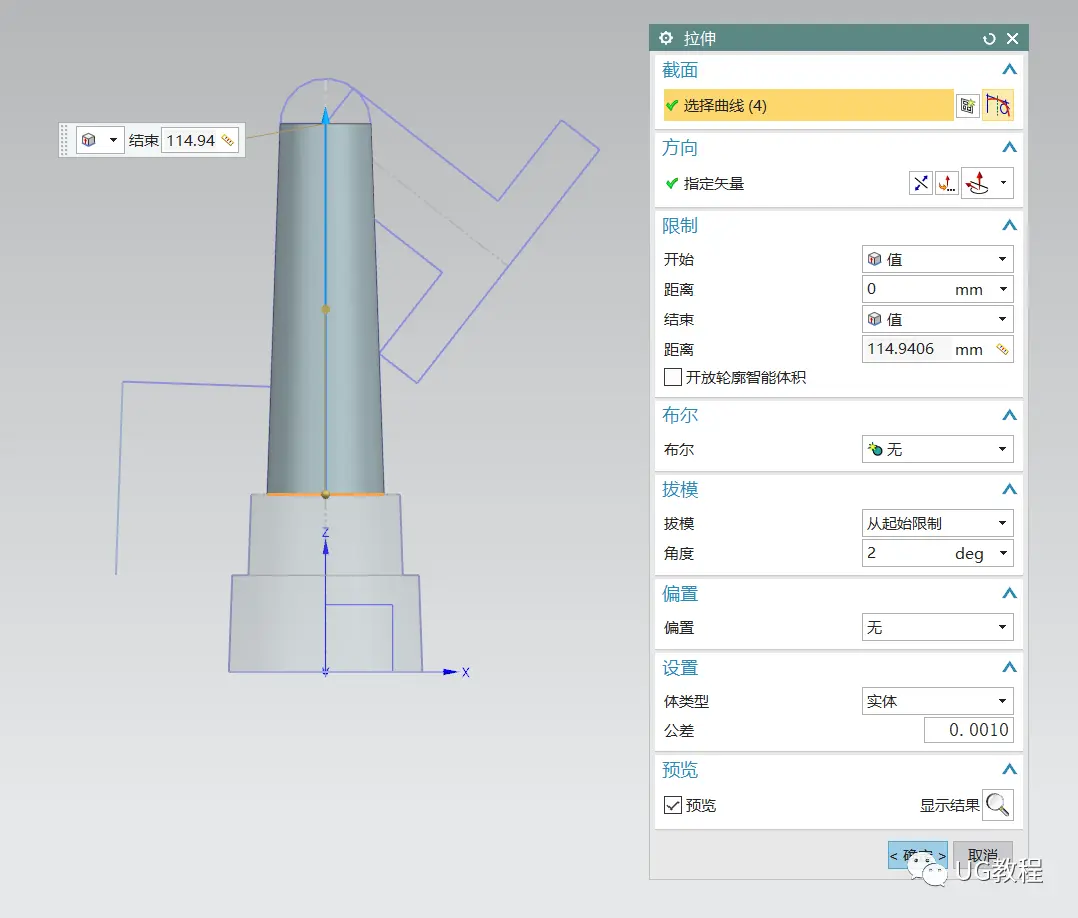This screenshot has width=1078, height=918.
Task: Open the 结束 limit type dropdown
Action: 937,319
